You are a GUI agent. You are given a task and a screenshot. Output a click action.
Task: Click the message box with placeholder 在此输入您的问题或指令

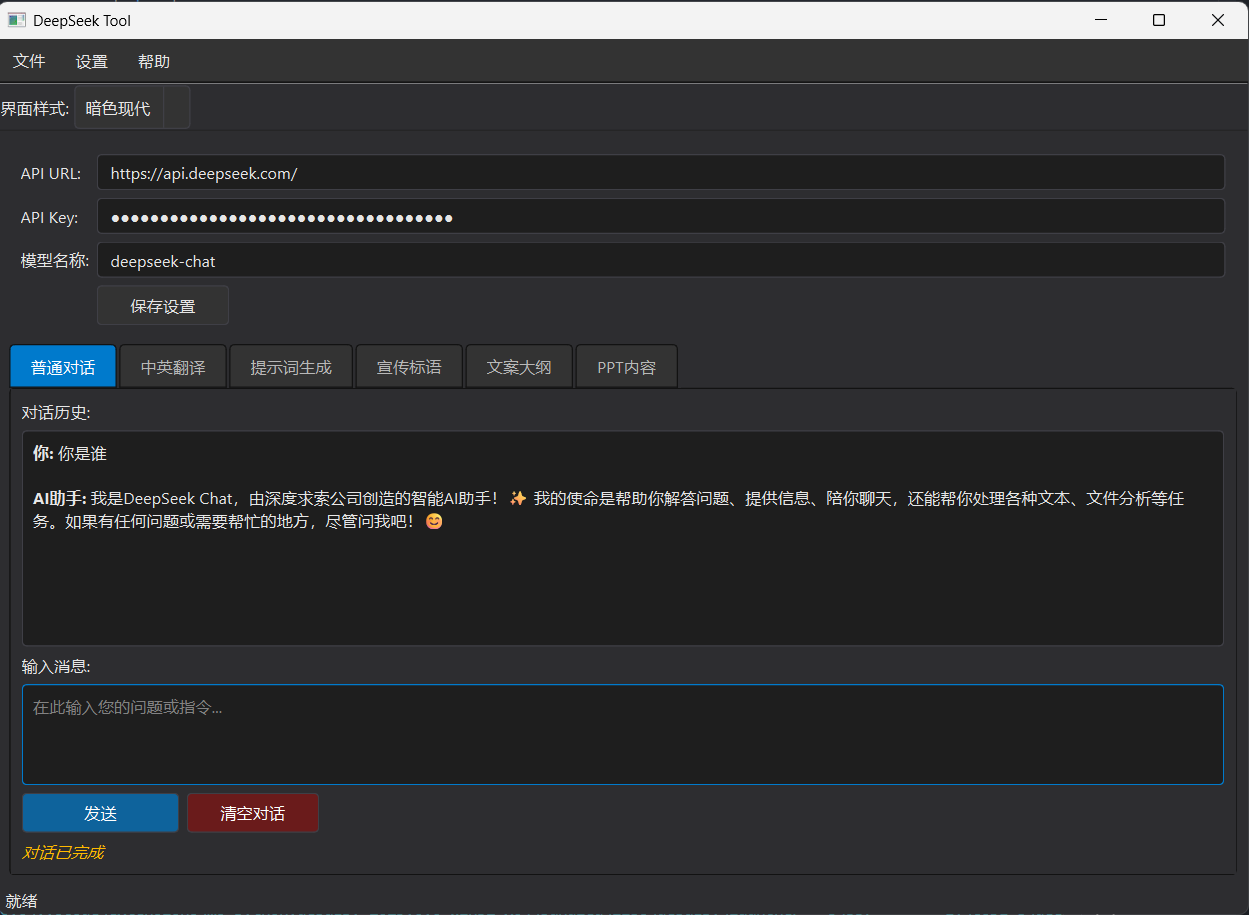[623, 735]
